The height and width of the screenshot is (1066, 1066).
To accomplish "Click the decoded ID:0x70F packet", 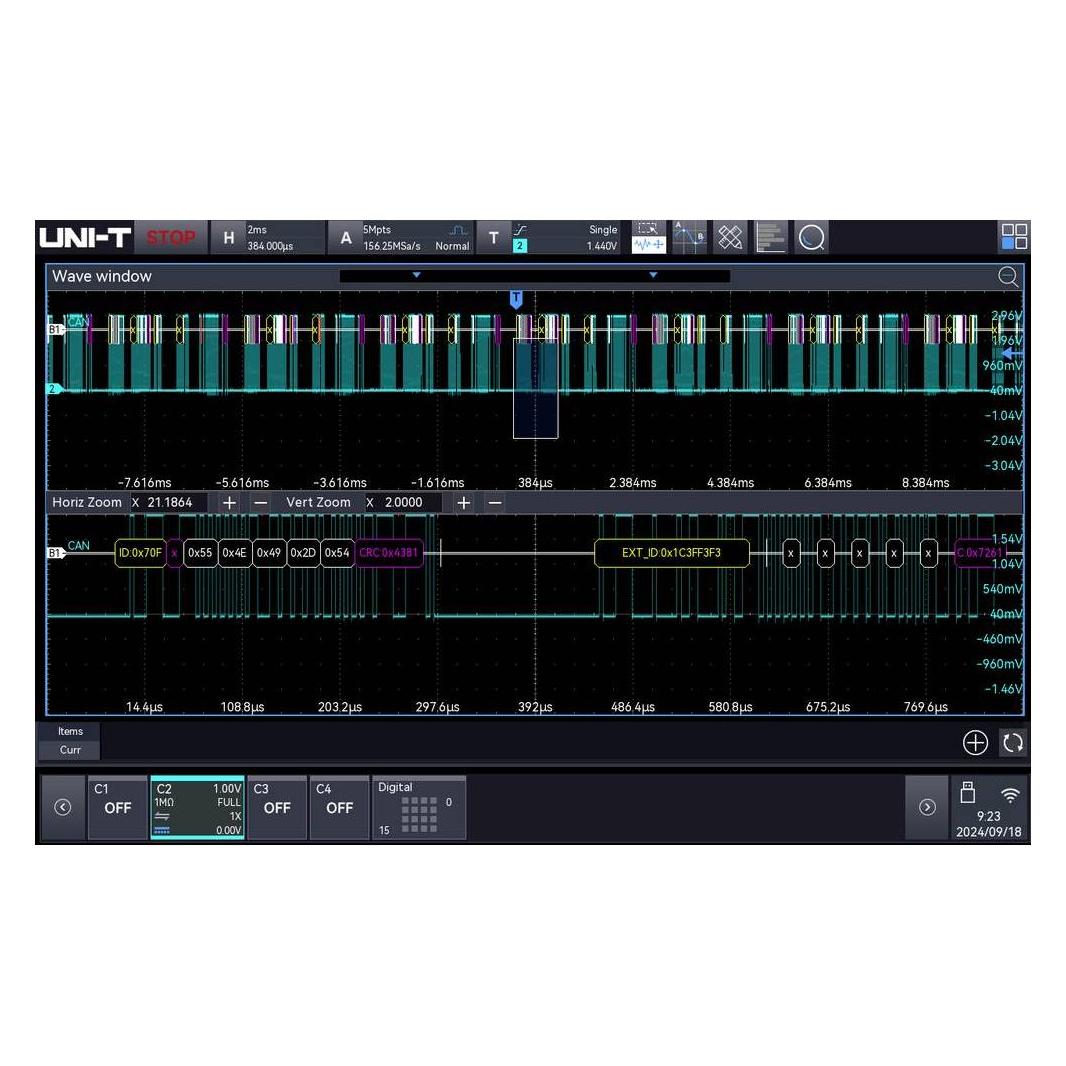I will click(140, 553).
